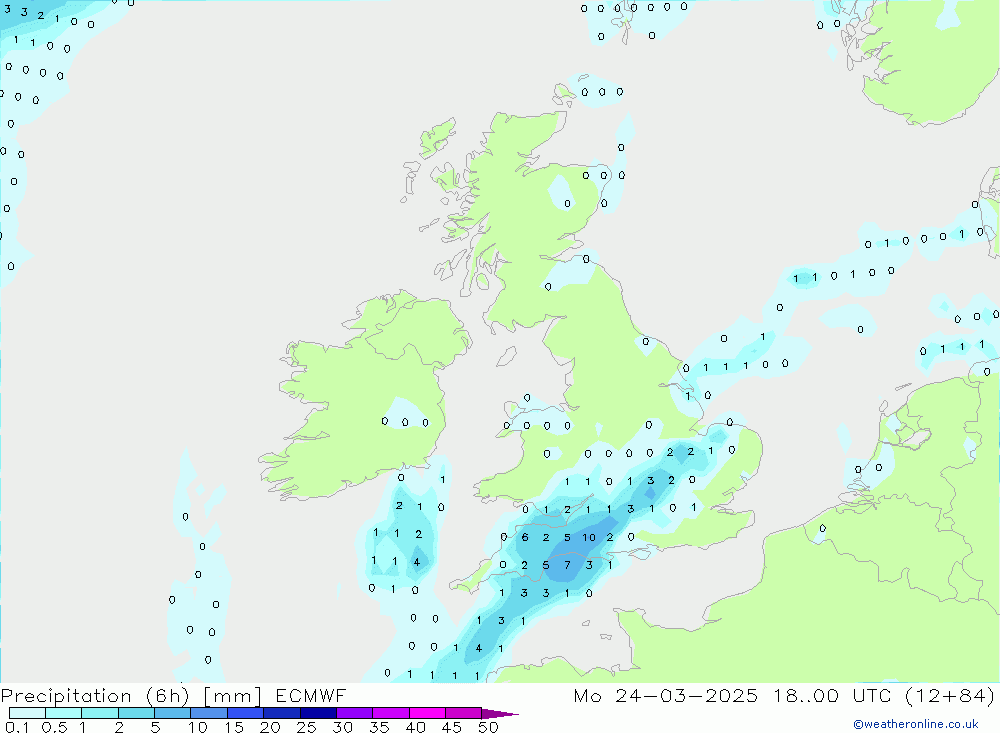Pick the legend swatch between 10 and 15

209,713
